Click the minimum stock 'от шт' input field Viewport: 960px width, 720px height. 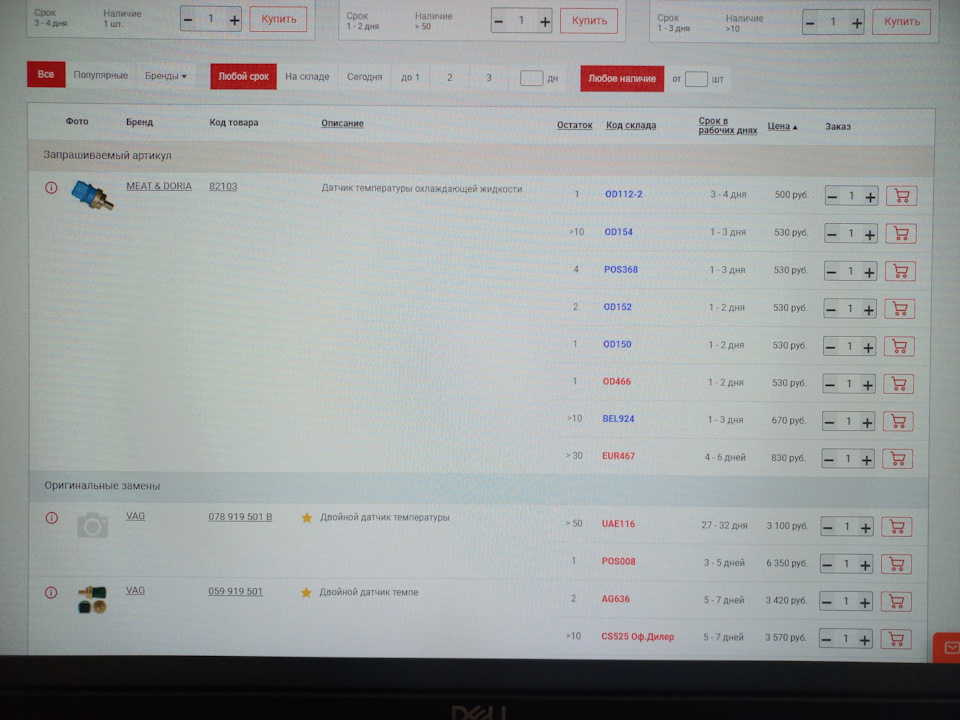(696, 79)
